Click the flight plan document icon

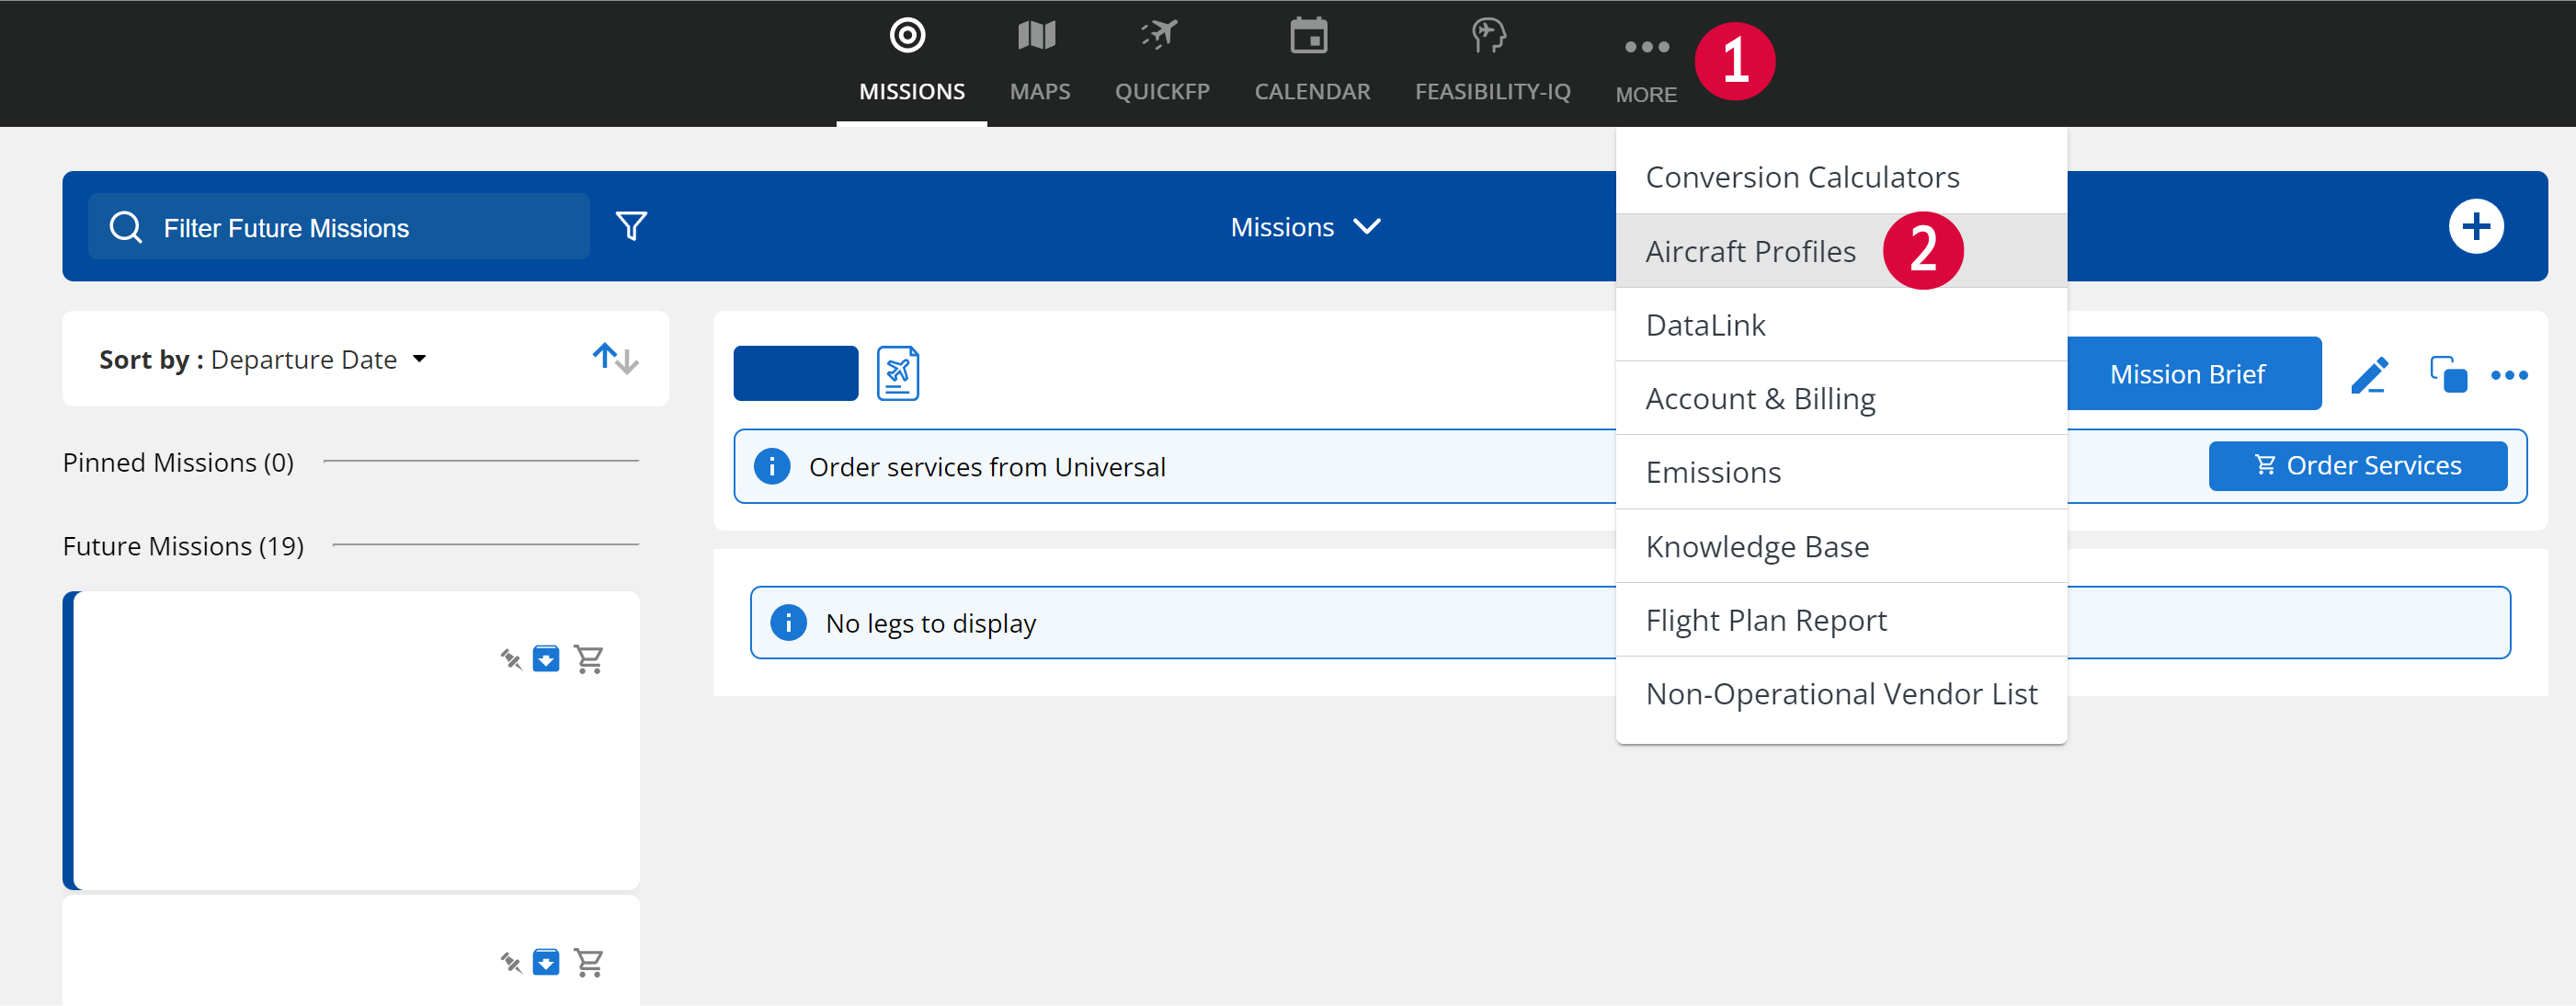(898, 374)
